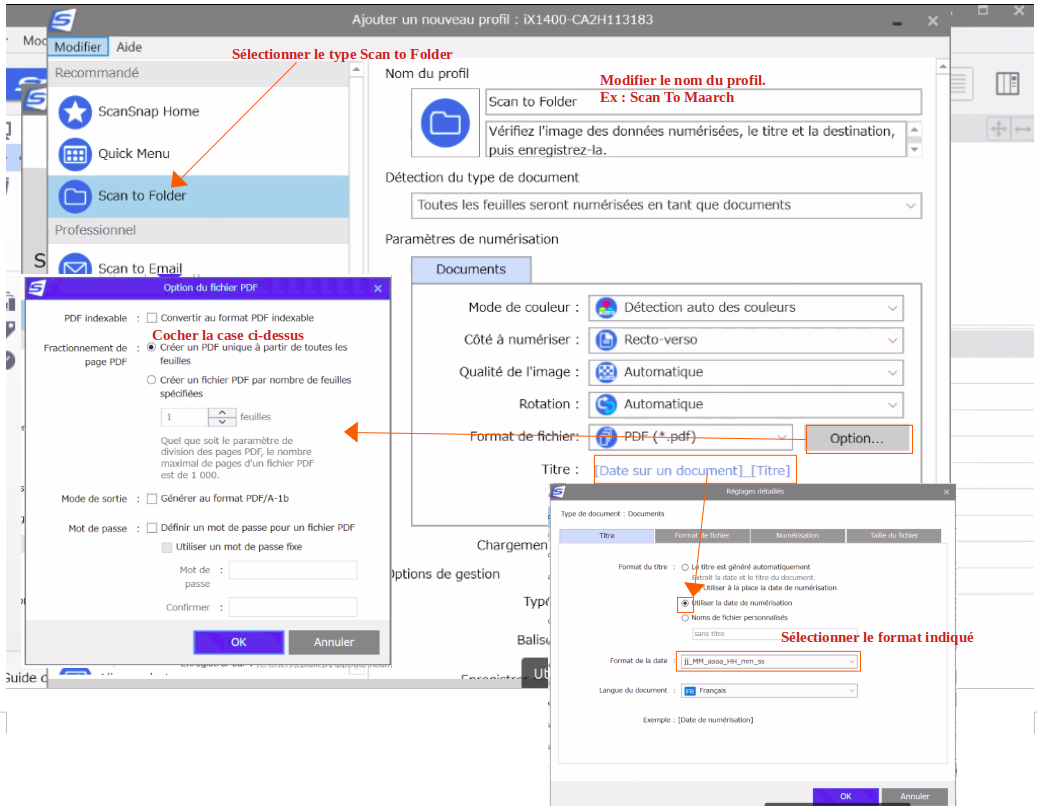Click the description box scroll down arrow
The width and height of the screenshot is (1037, 809).
914,150
